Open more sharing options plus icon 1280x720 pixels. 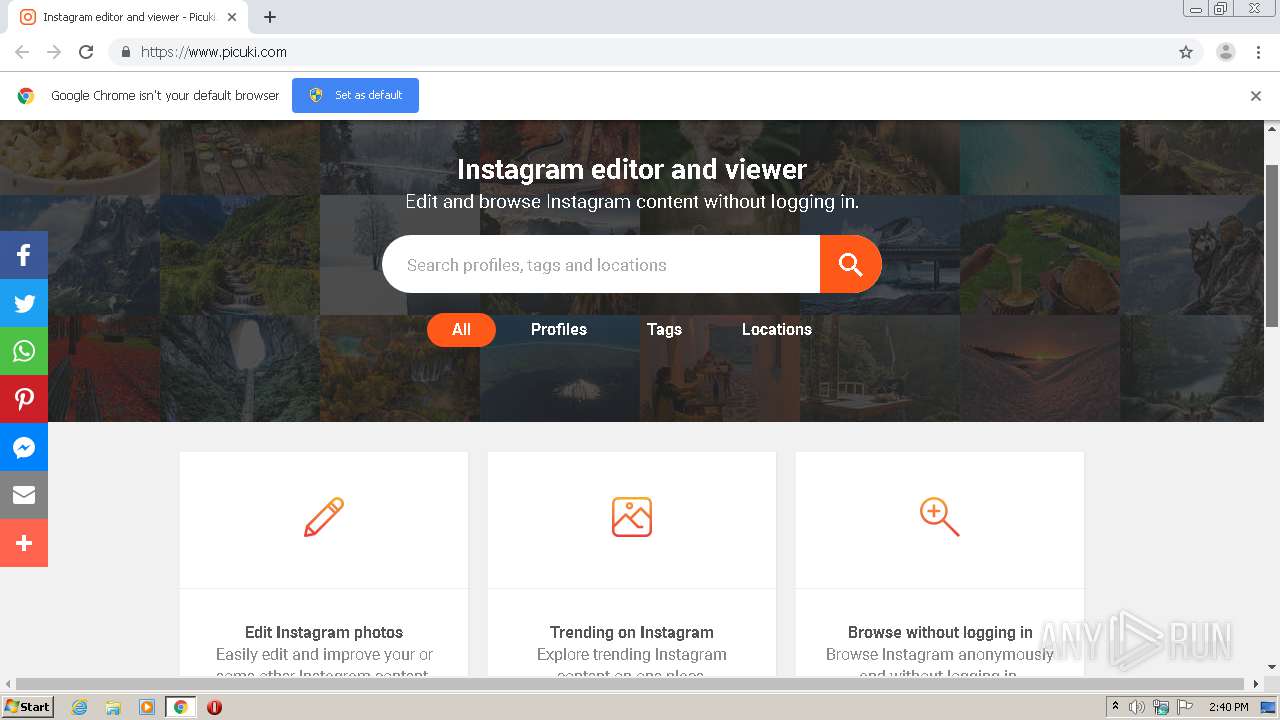24,543
